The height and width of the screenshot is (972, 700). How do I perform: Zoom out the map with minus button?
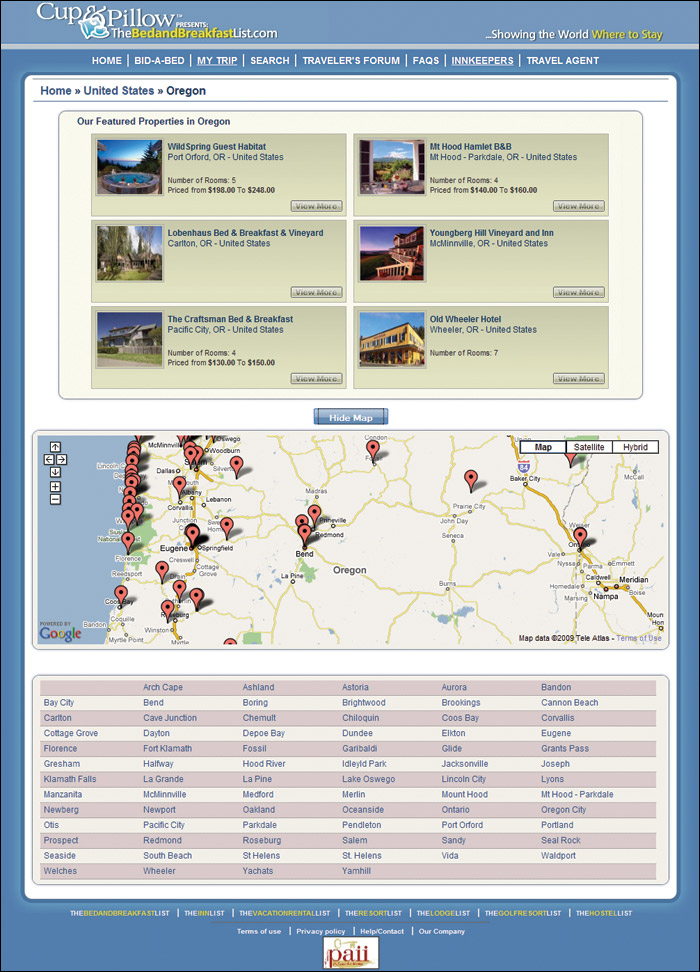[55, 499]
